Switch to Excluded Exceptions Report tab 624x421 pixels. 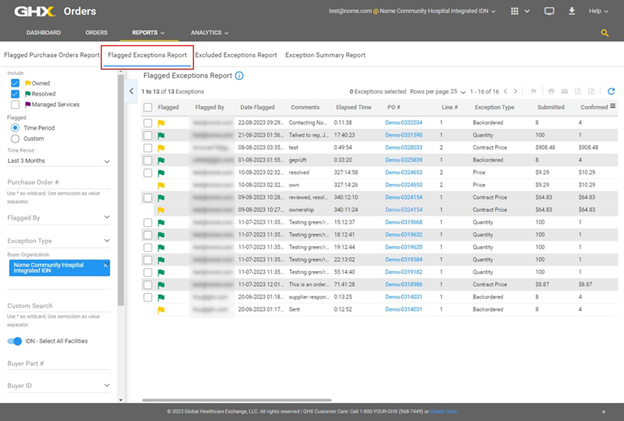tap(236, 55)
